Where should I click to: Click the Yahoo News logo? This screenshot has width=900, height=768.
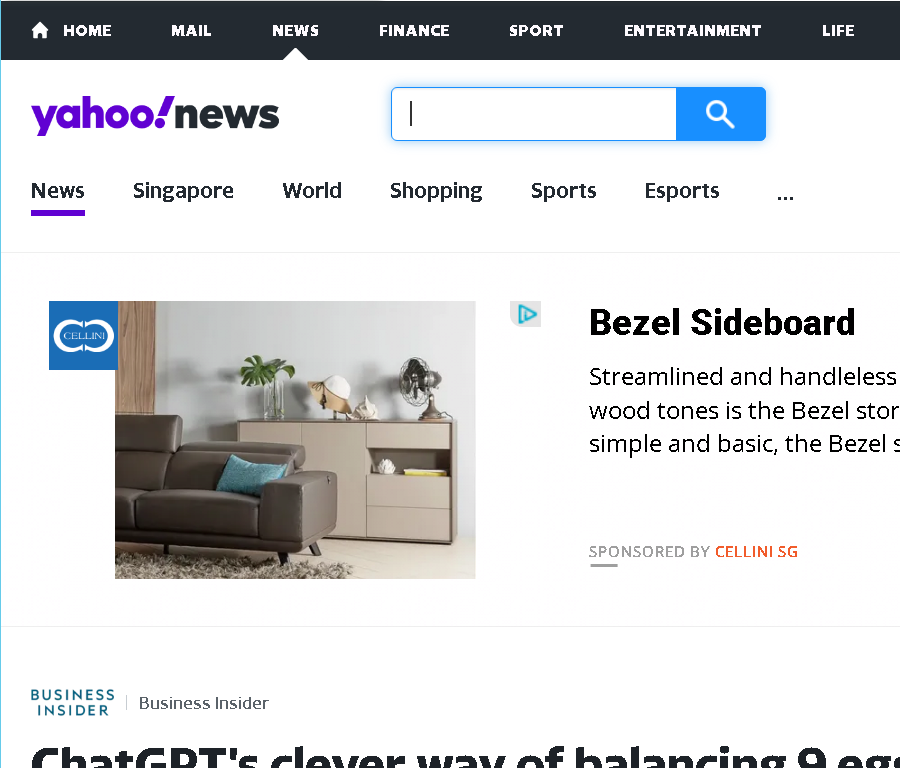tap(155, 115)
